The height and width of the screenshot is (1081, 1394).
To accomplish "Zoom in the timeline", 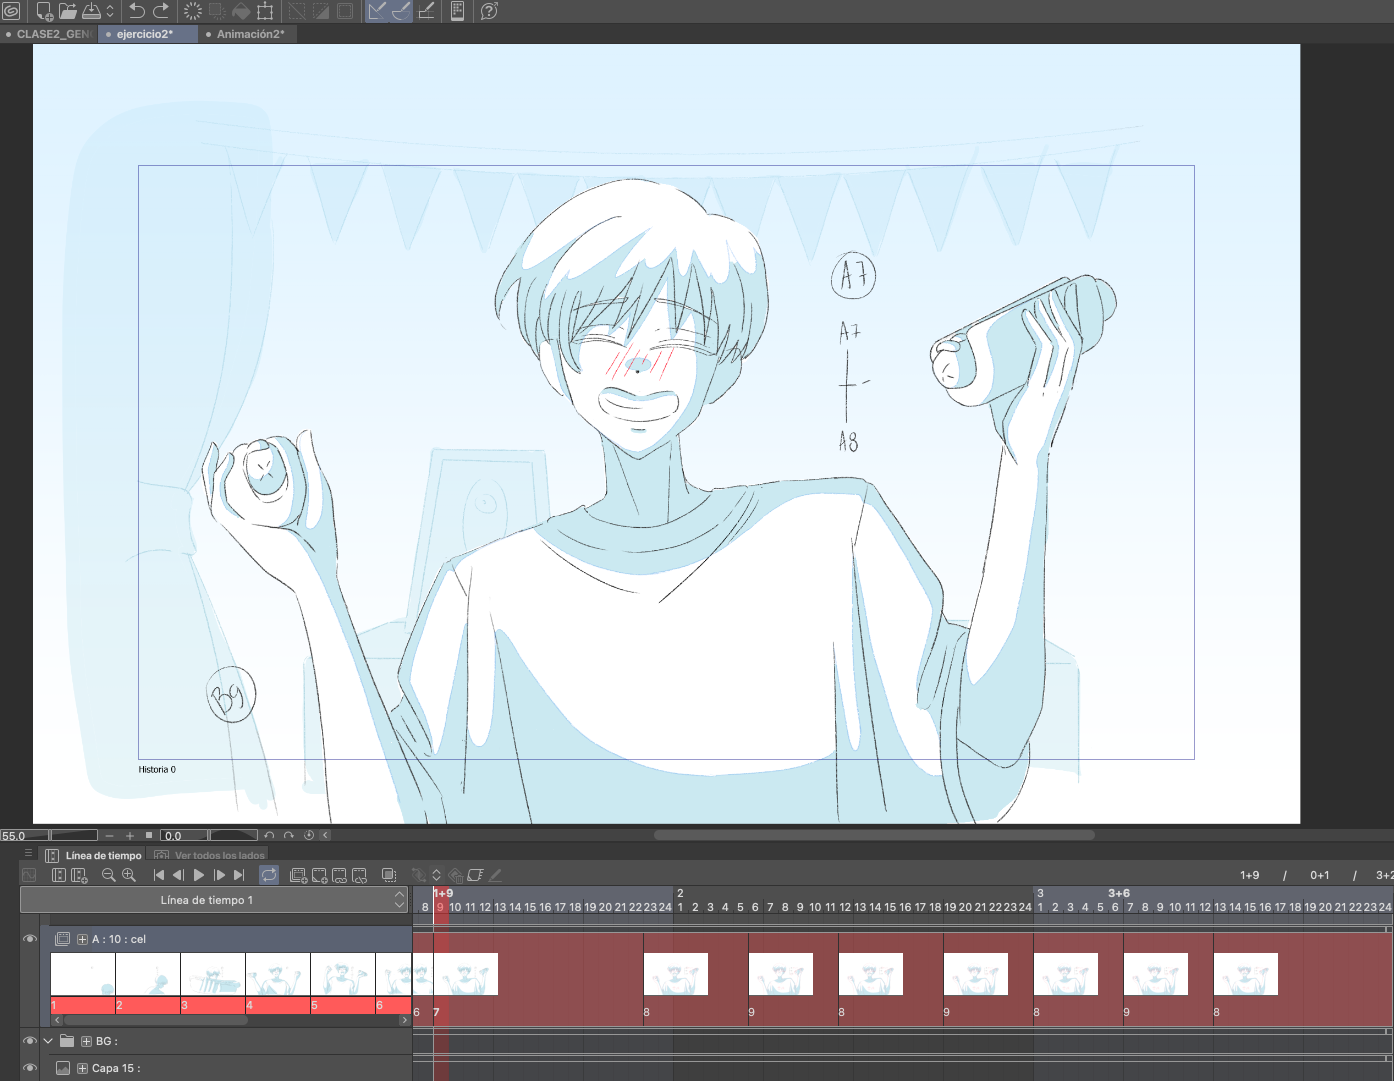I will [128, 875].
